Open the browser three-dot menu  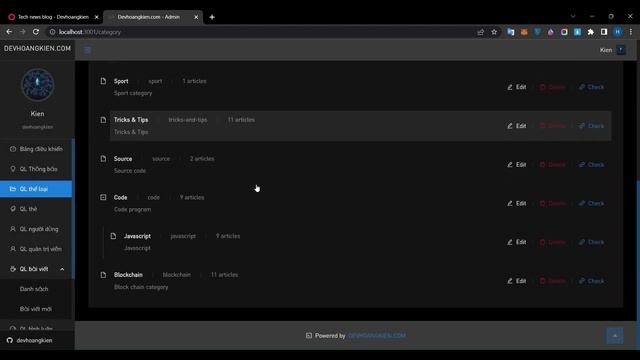coord(631,32)
